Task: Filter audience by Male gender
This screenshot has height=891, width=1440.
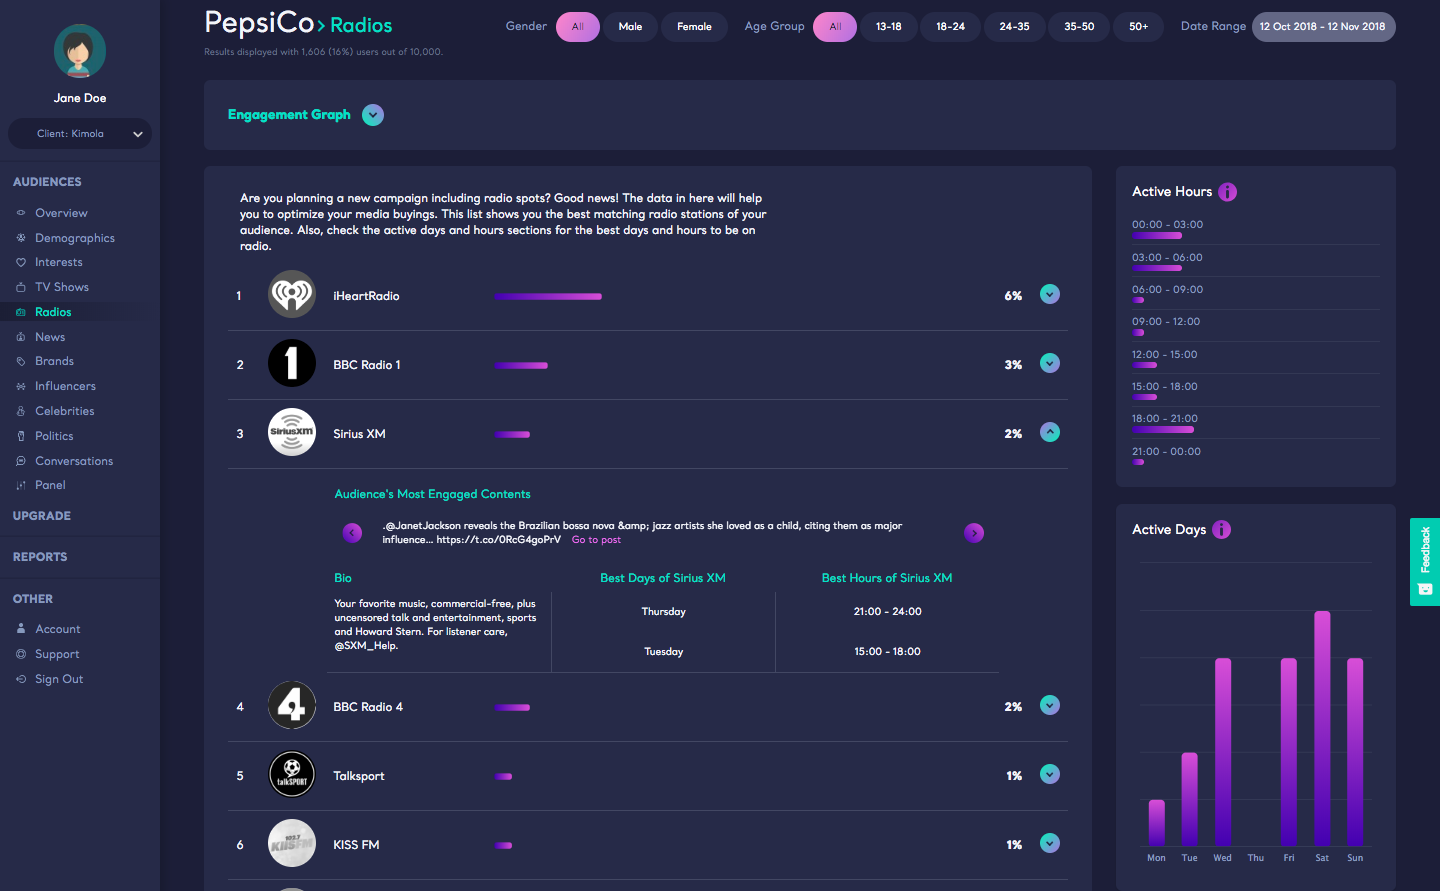Action: coord(630,27)
